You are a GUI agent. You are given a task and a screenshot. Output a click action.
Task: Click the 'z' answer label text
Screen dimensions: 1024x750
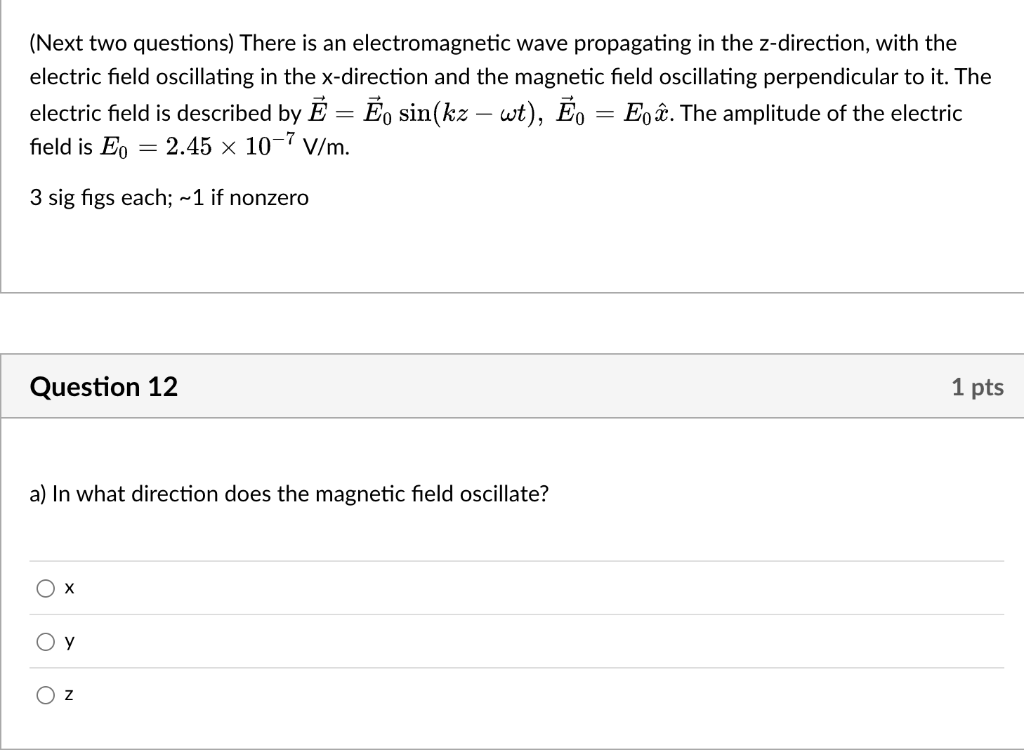click(69, 695)
